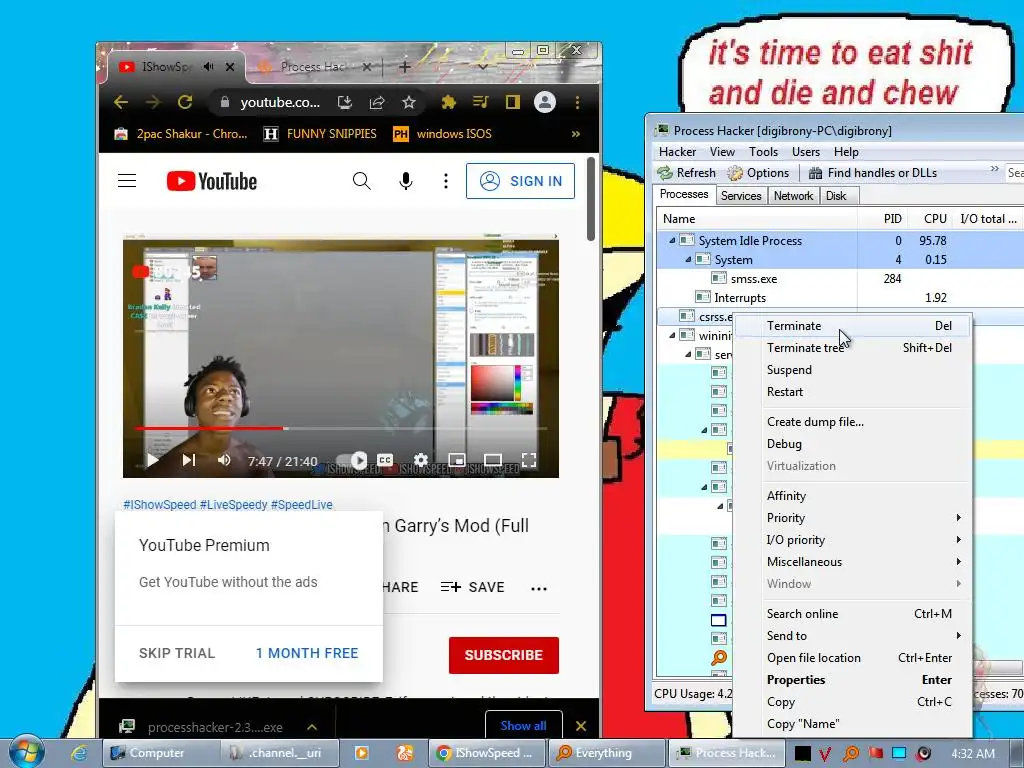Viewport: 1024px width, 768px height.
Task: Click Show all downloads button
Action: coord(523,726)
